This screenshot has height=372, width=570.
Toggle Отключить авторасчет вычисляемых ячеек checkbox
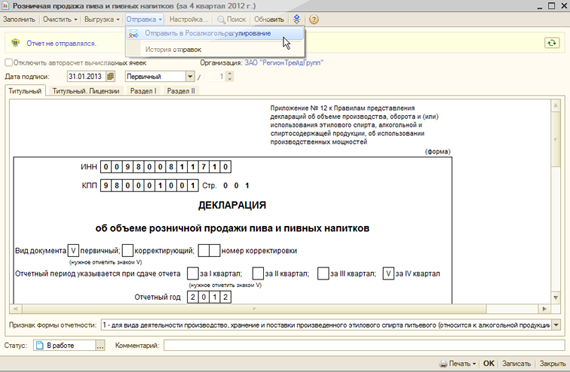9,63
